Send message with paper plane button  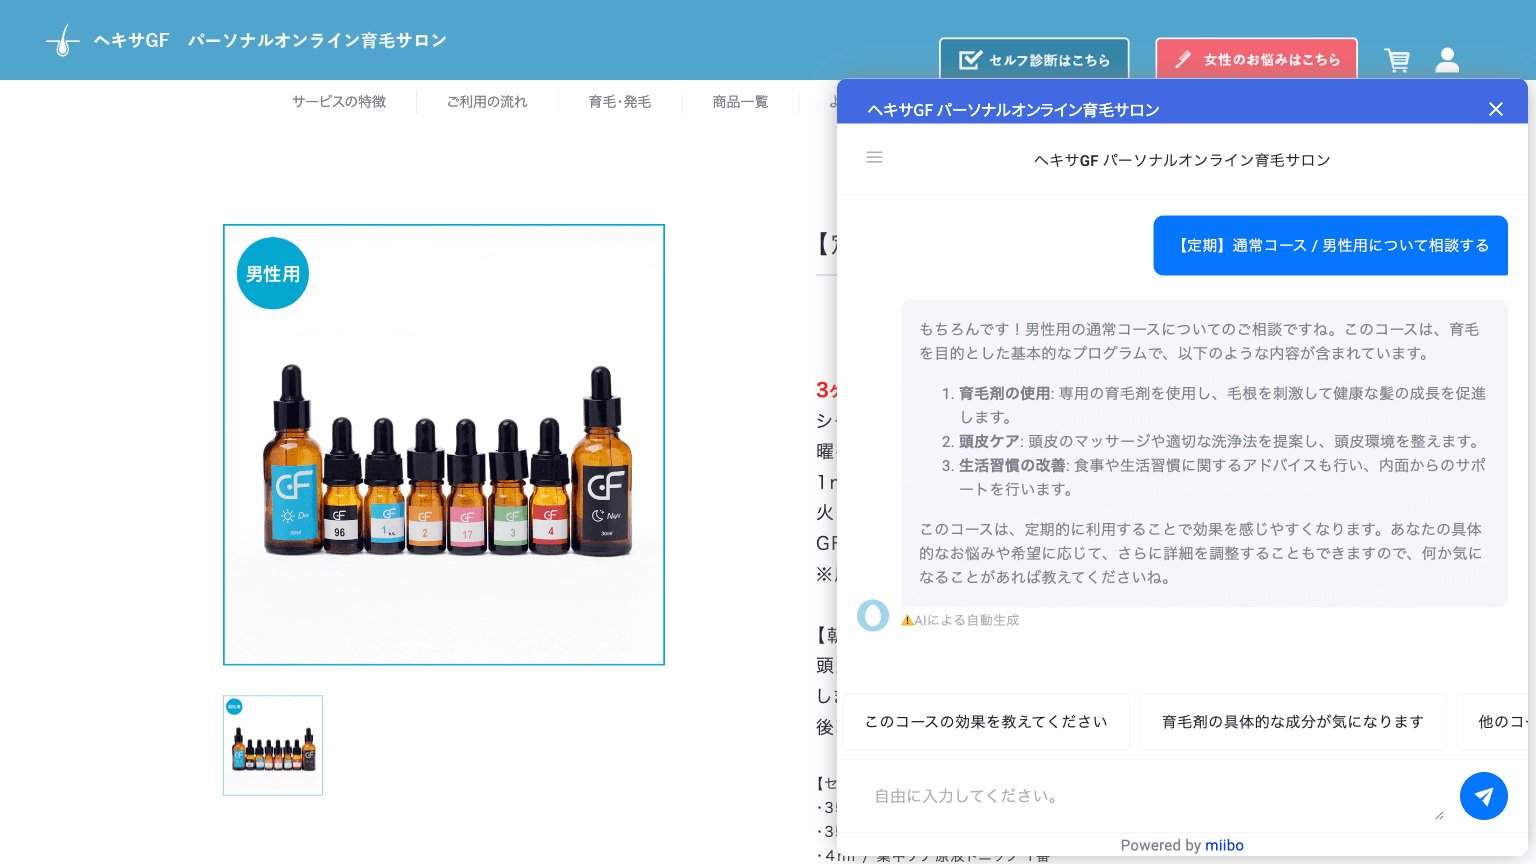1483,796
